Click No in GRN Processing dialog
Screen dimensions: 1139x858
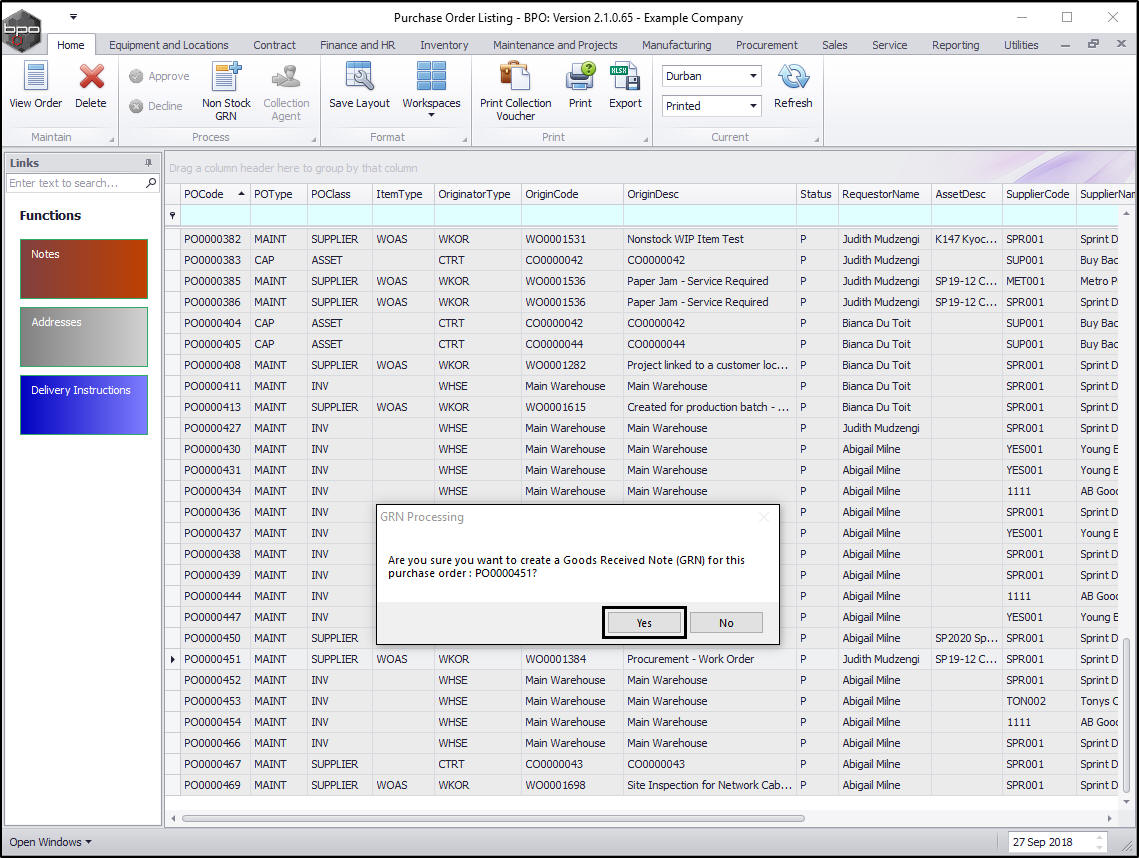coord(726,623)
